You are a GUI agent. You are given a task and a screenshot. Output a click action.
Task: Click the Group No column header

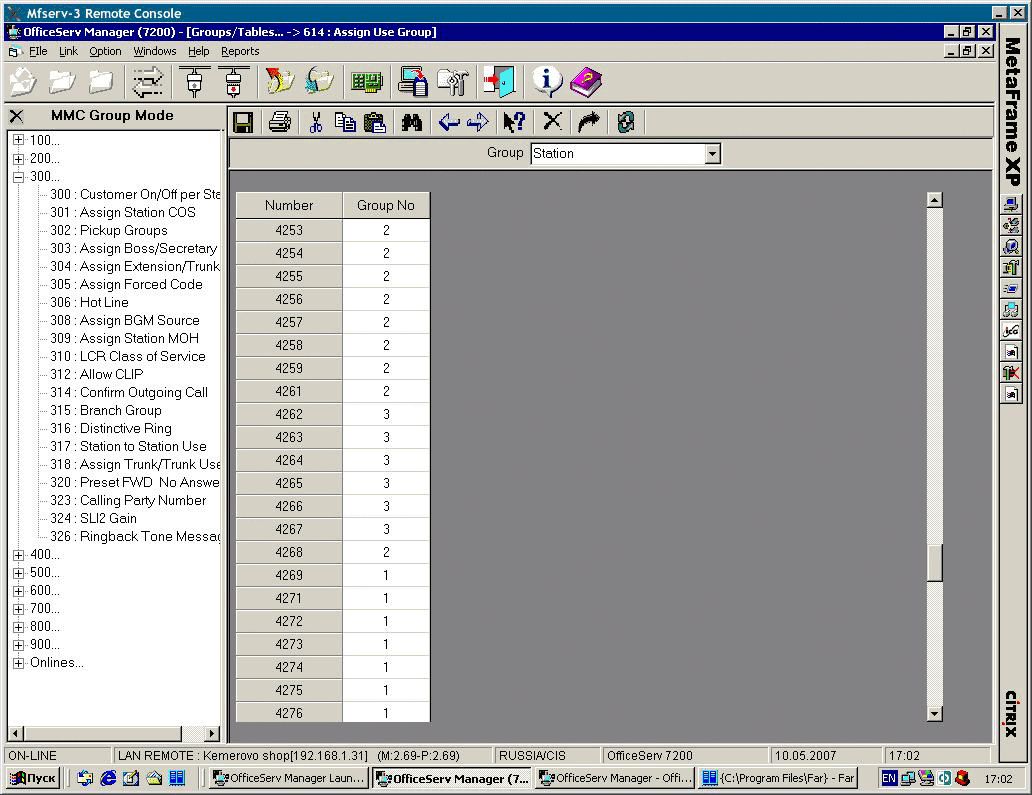pyautogui.click(x=386, y=205)
